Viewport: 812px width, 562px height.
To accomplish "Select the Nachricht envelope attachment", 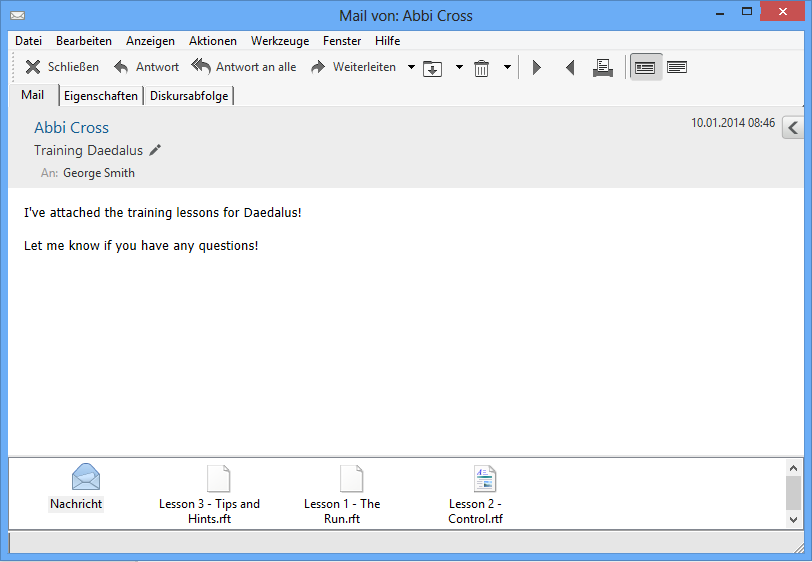I will (x=76, y=487).
